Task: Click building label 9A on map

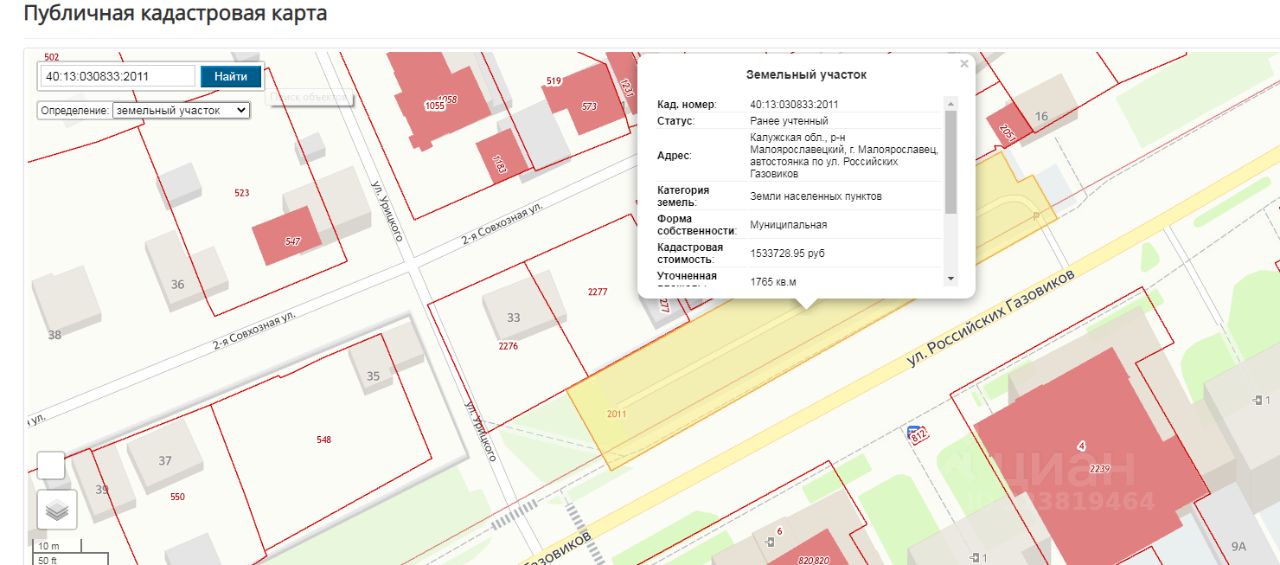Action: 1239,546
